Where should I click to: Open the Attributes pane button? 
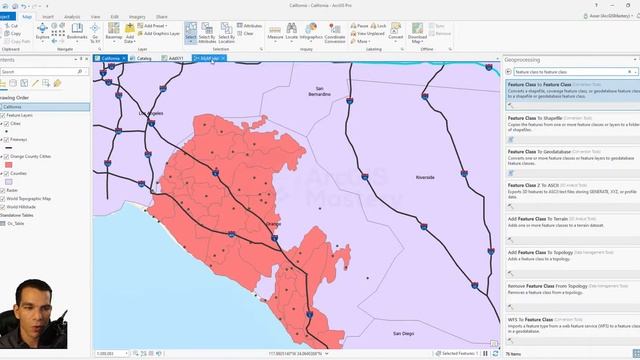pyautogui.click(x=249, y=26)
